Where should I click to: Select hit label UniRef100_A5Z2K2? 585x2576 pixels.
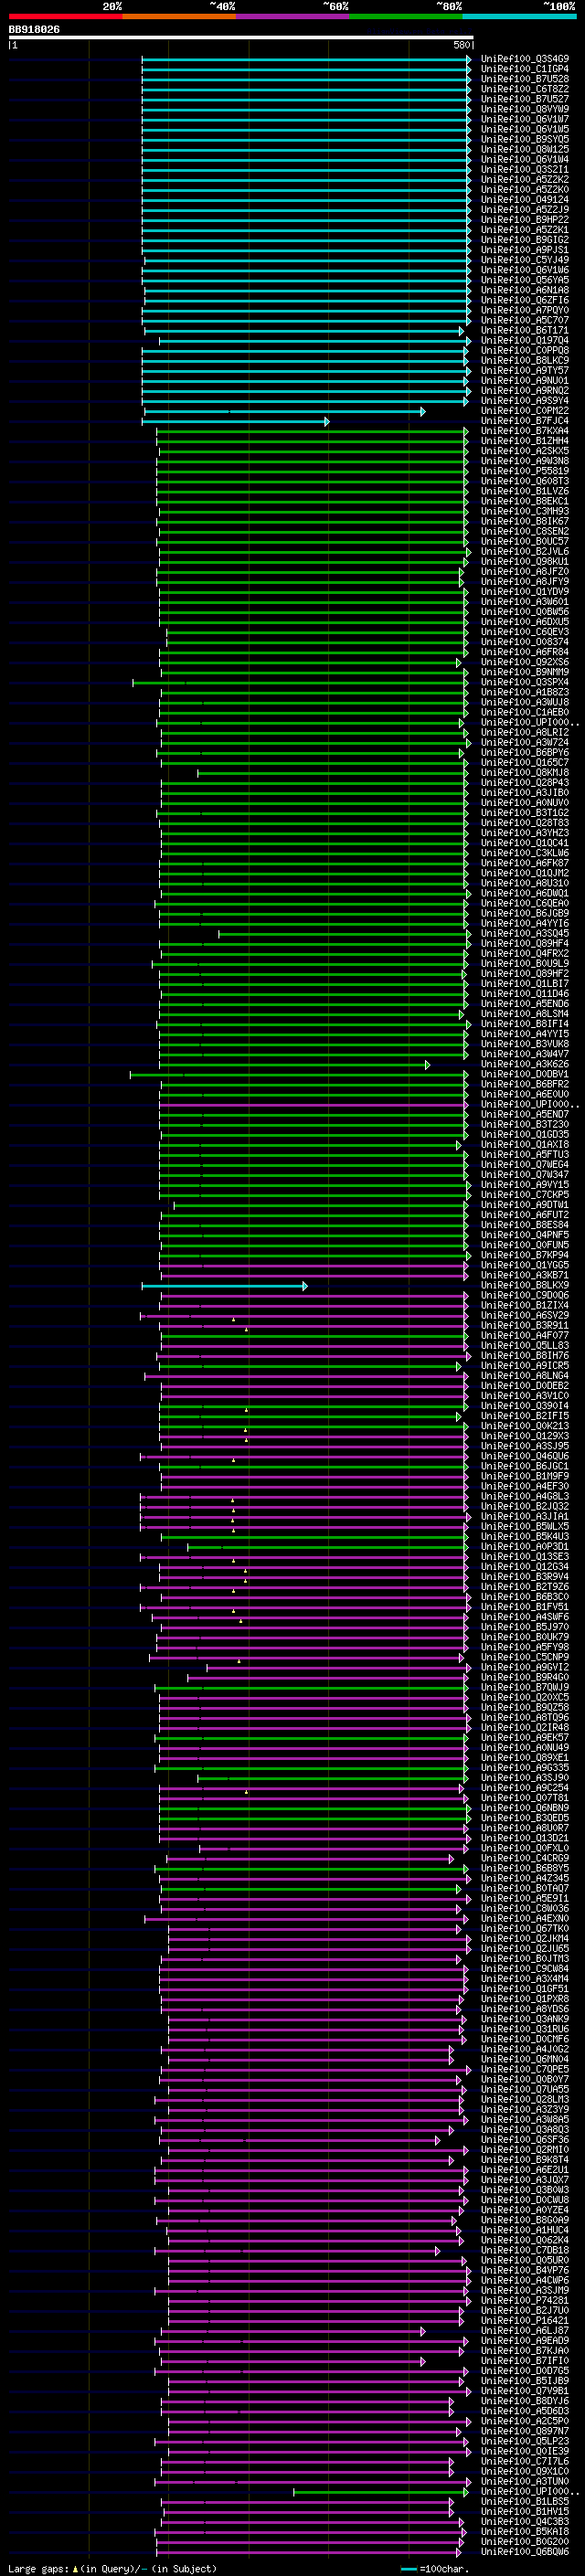point(525,180)
